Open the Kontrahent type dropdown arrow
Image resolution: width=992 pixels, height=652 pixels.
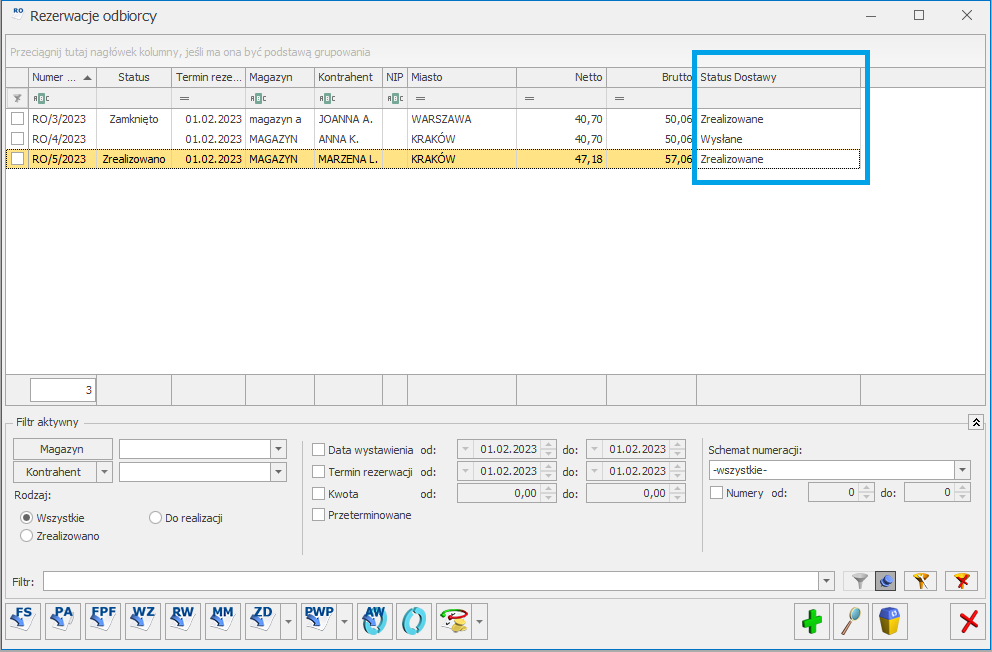[x=104, y=472]
